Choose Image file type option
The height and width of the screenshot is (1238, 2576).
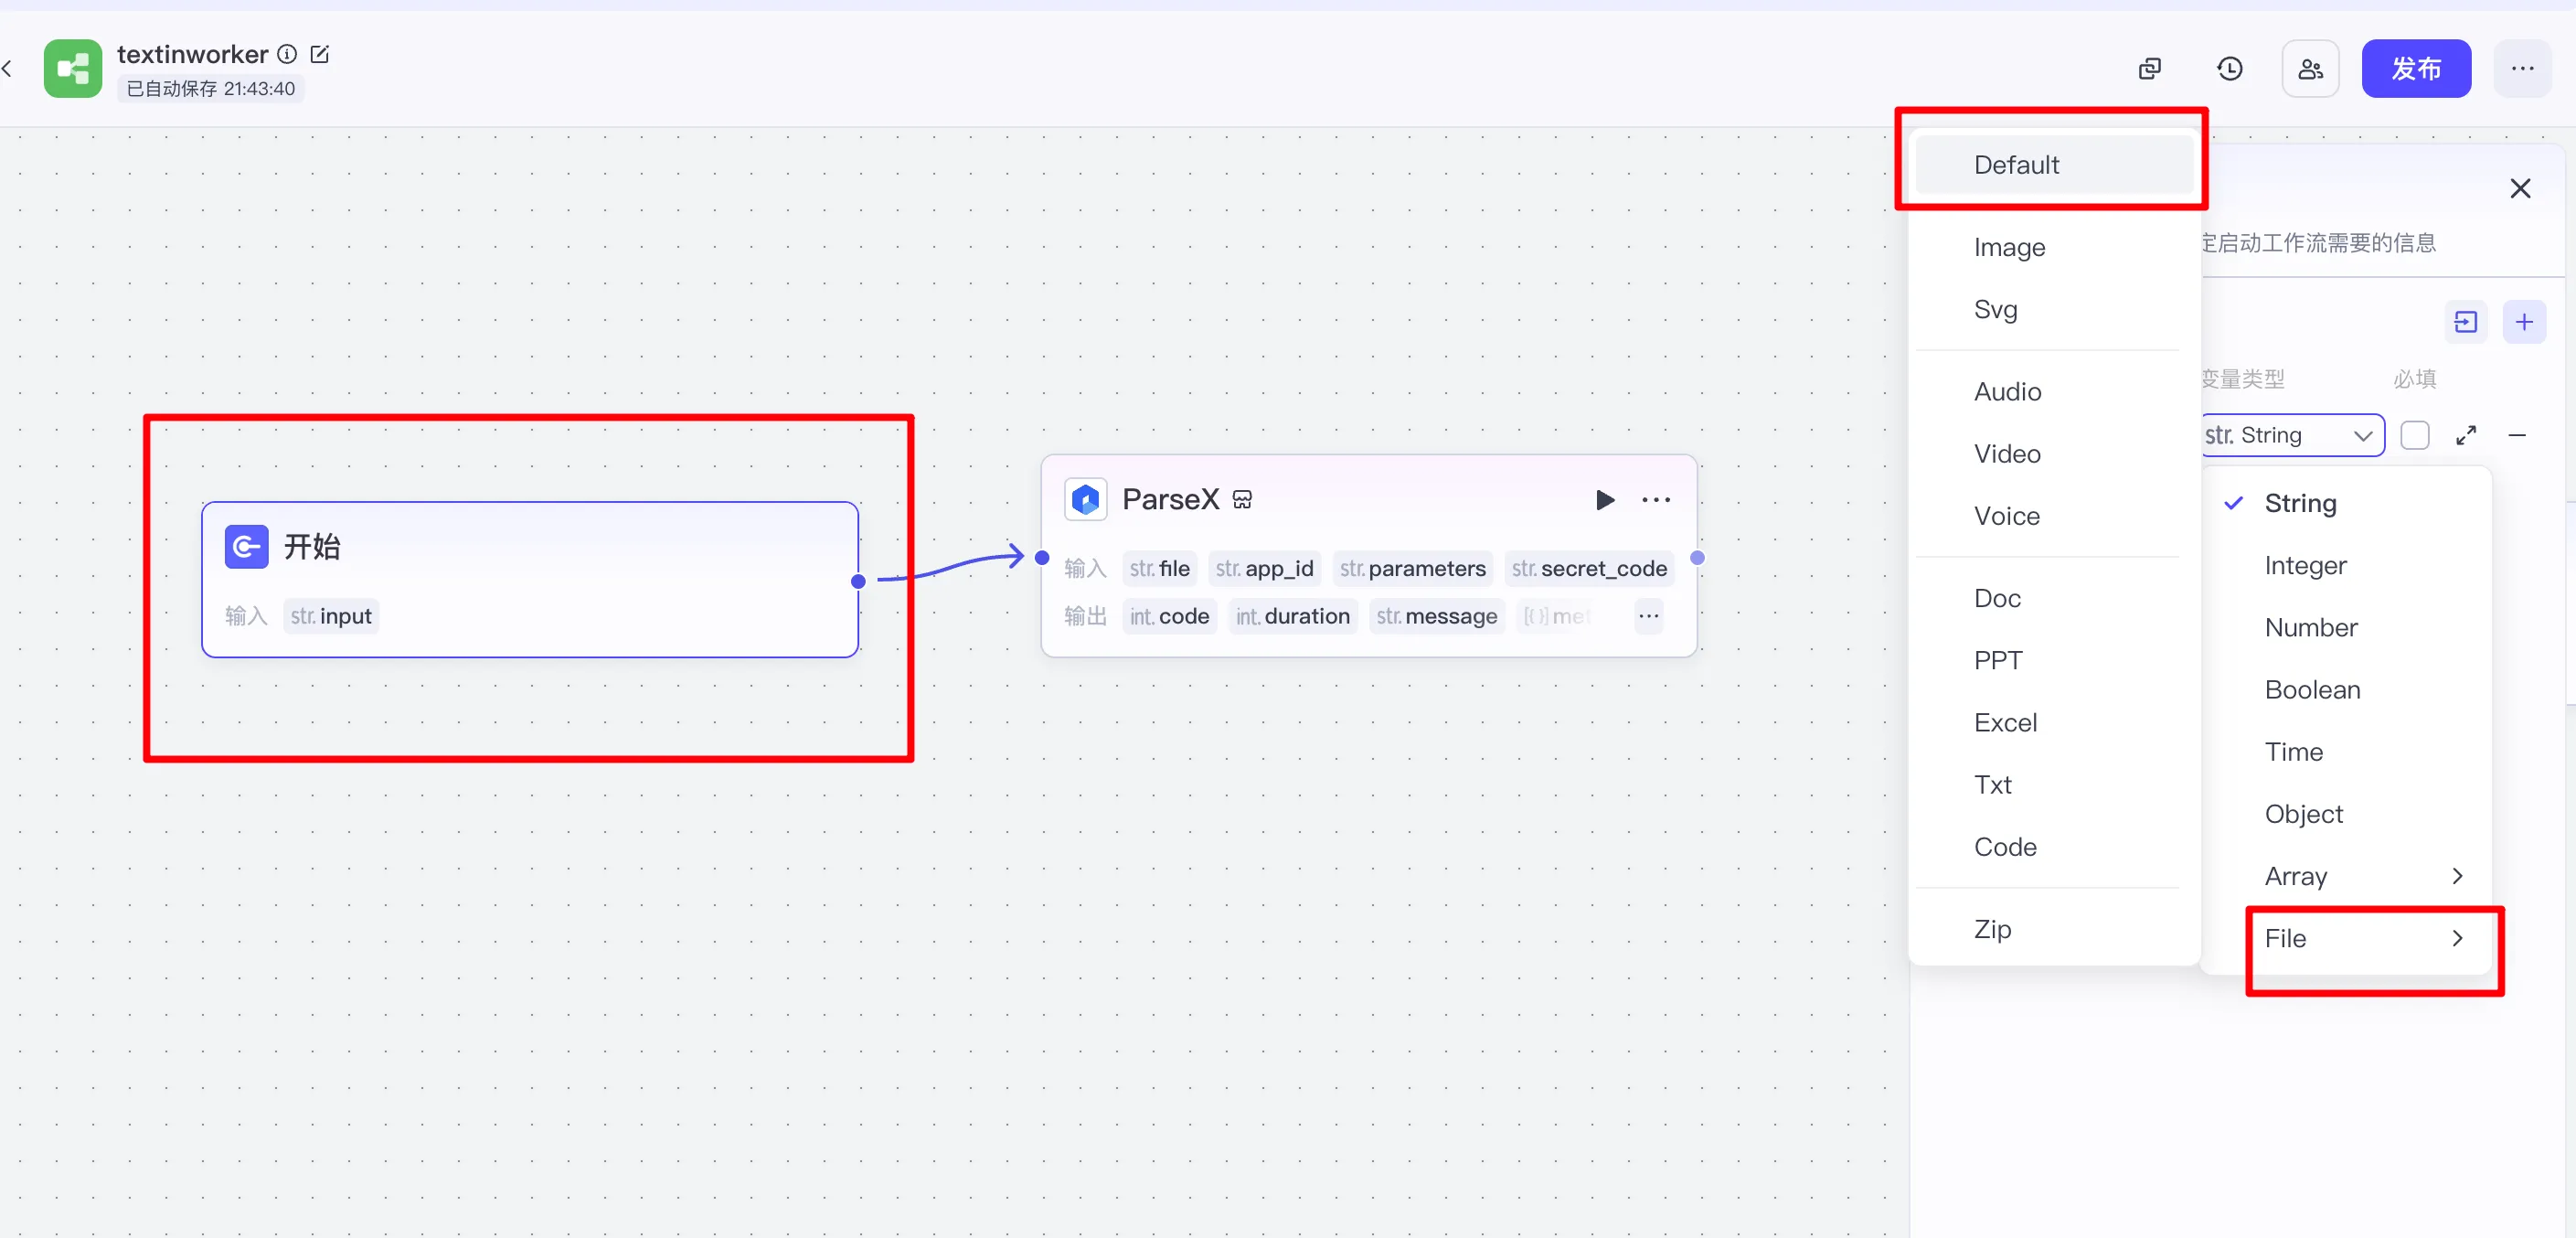click(x=2009, y=247)
